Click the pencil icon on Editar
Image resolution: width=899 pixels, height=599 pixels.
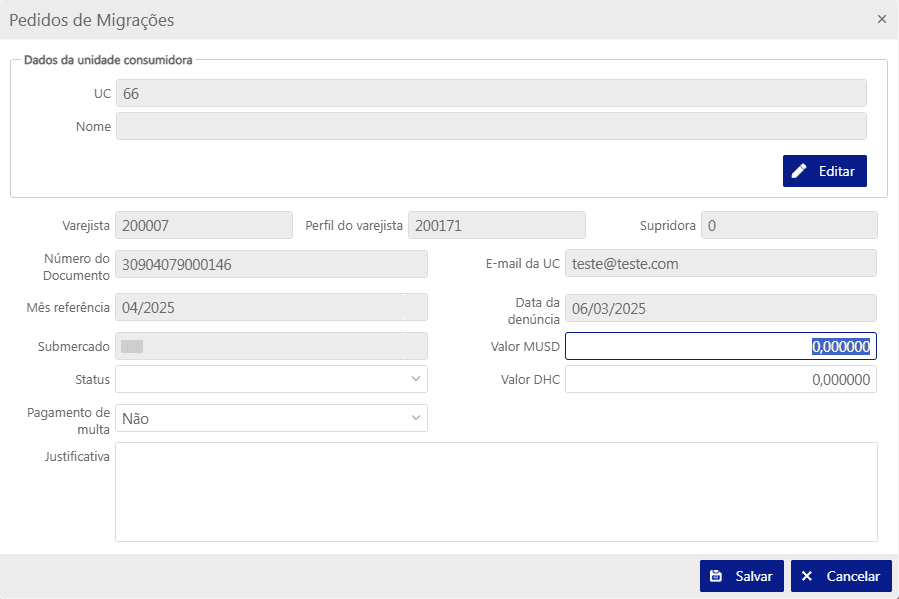coord(799,171)
